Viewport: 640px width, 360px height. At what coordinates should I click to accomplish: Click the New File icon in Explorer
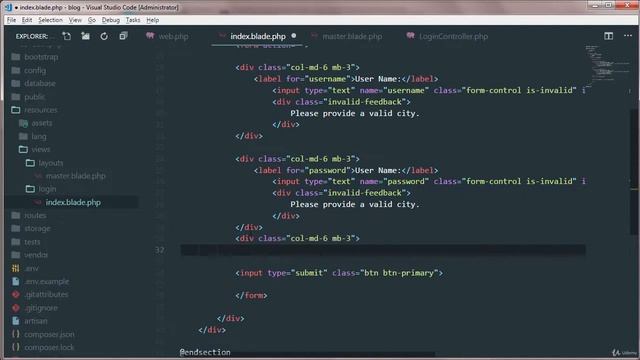[x=67, y=36]
